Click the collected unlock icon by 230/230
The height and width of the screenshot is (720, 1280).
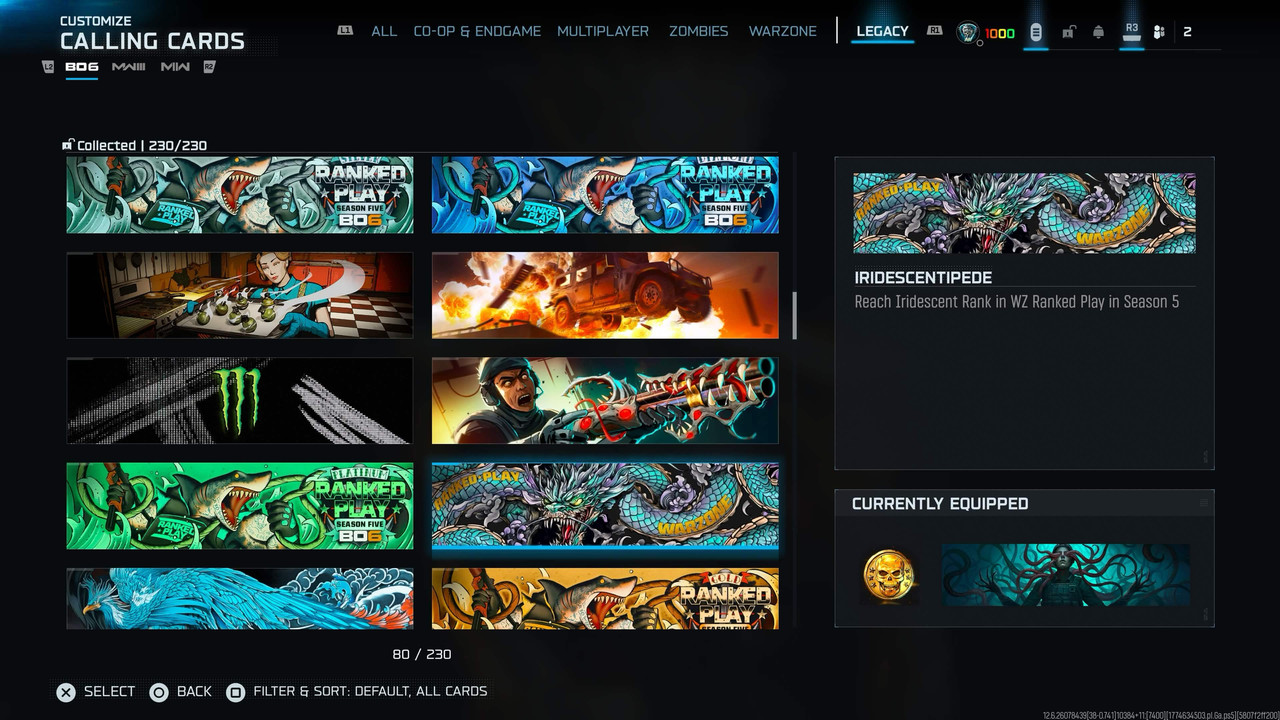pyautogui.click(x=67, y=145)
